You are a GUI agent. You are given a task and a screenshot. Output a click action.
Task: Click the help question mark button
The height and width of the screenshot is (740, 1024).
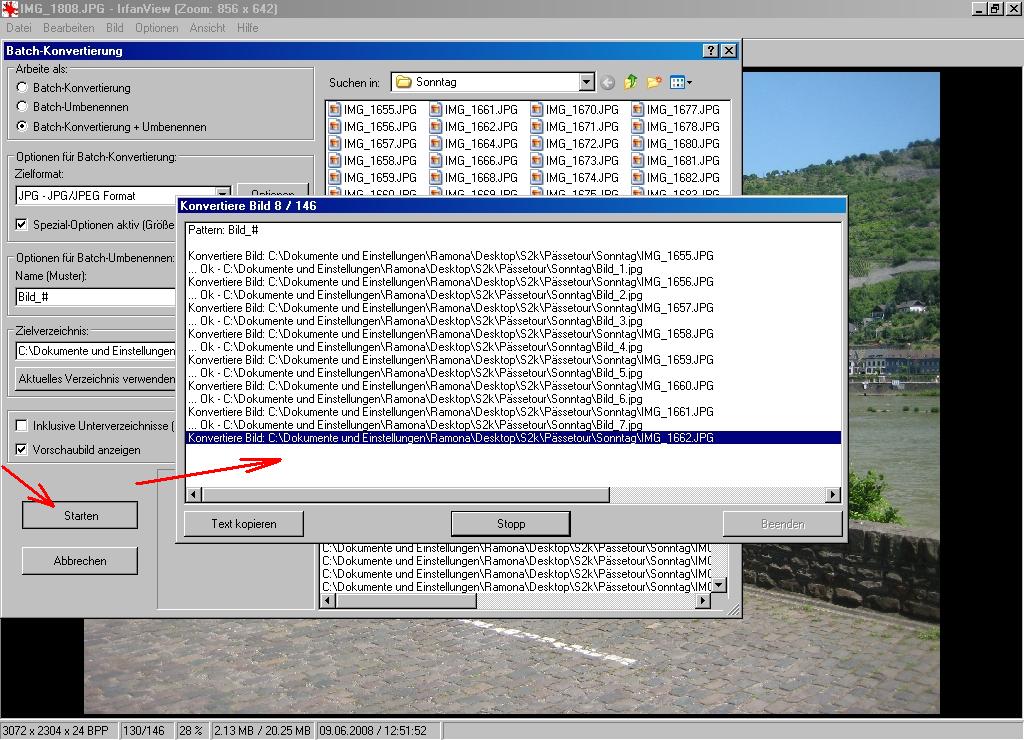click(x=710, y=50)
